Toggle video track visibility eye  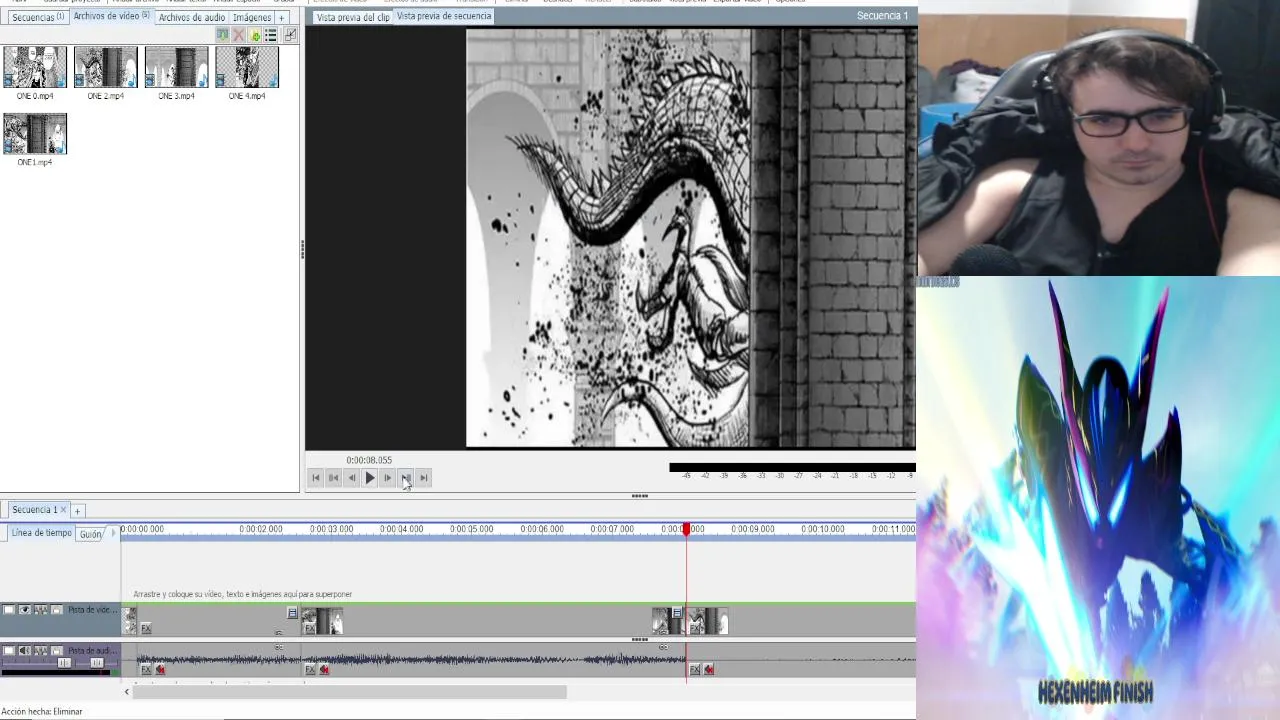click(x=24, y=610)
